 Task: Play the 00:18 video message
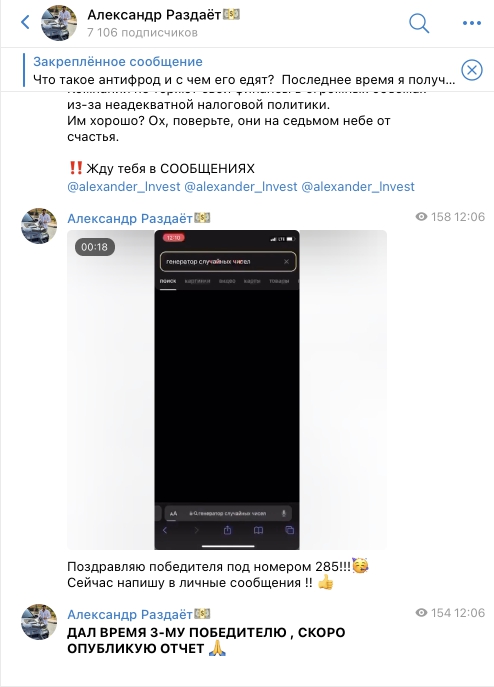tap(227, 390)
